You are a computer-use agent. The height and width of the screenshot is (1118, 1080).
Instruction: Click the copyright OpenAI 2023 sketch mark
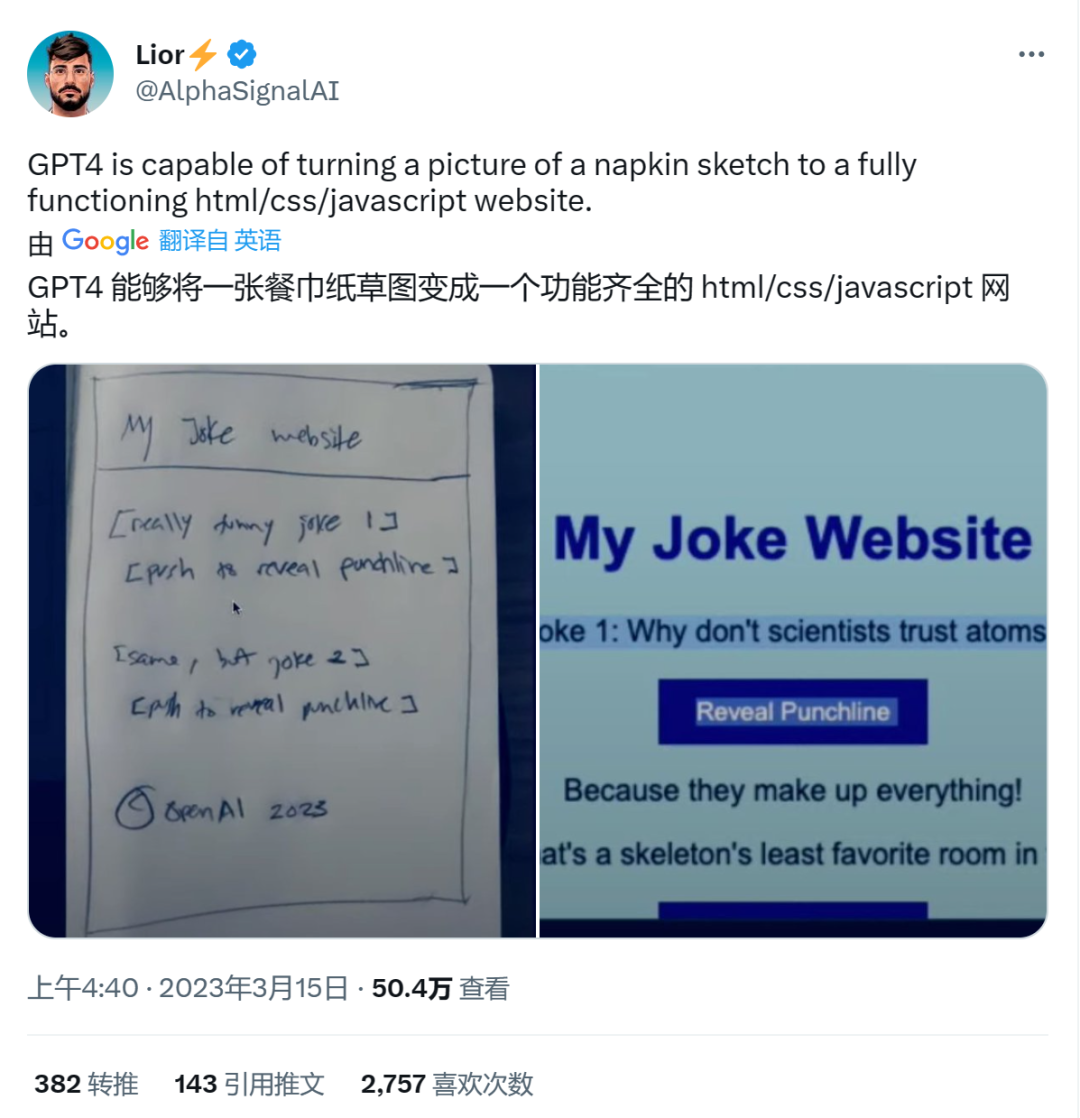point(221,808)
